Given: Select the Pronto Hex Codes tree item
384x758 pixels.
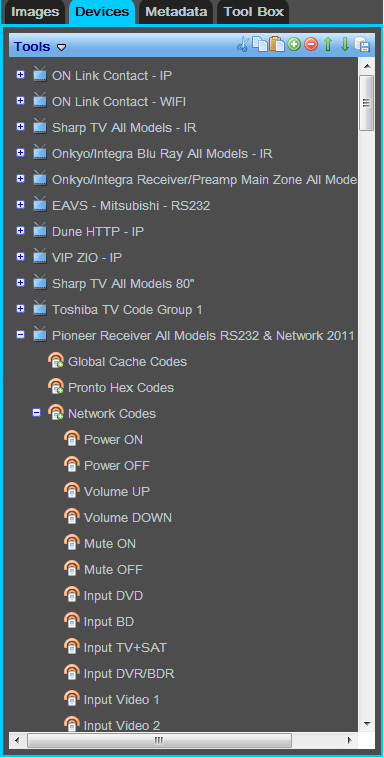Looking at the screenshot, I should pos(121,388).
